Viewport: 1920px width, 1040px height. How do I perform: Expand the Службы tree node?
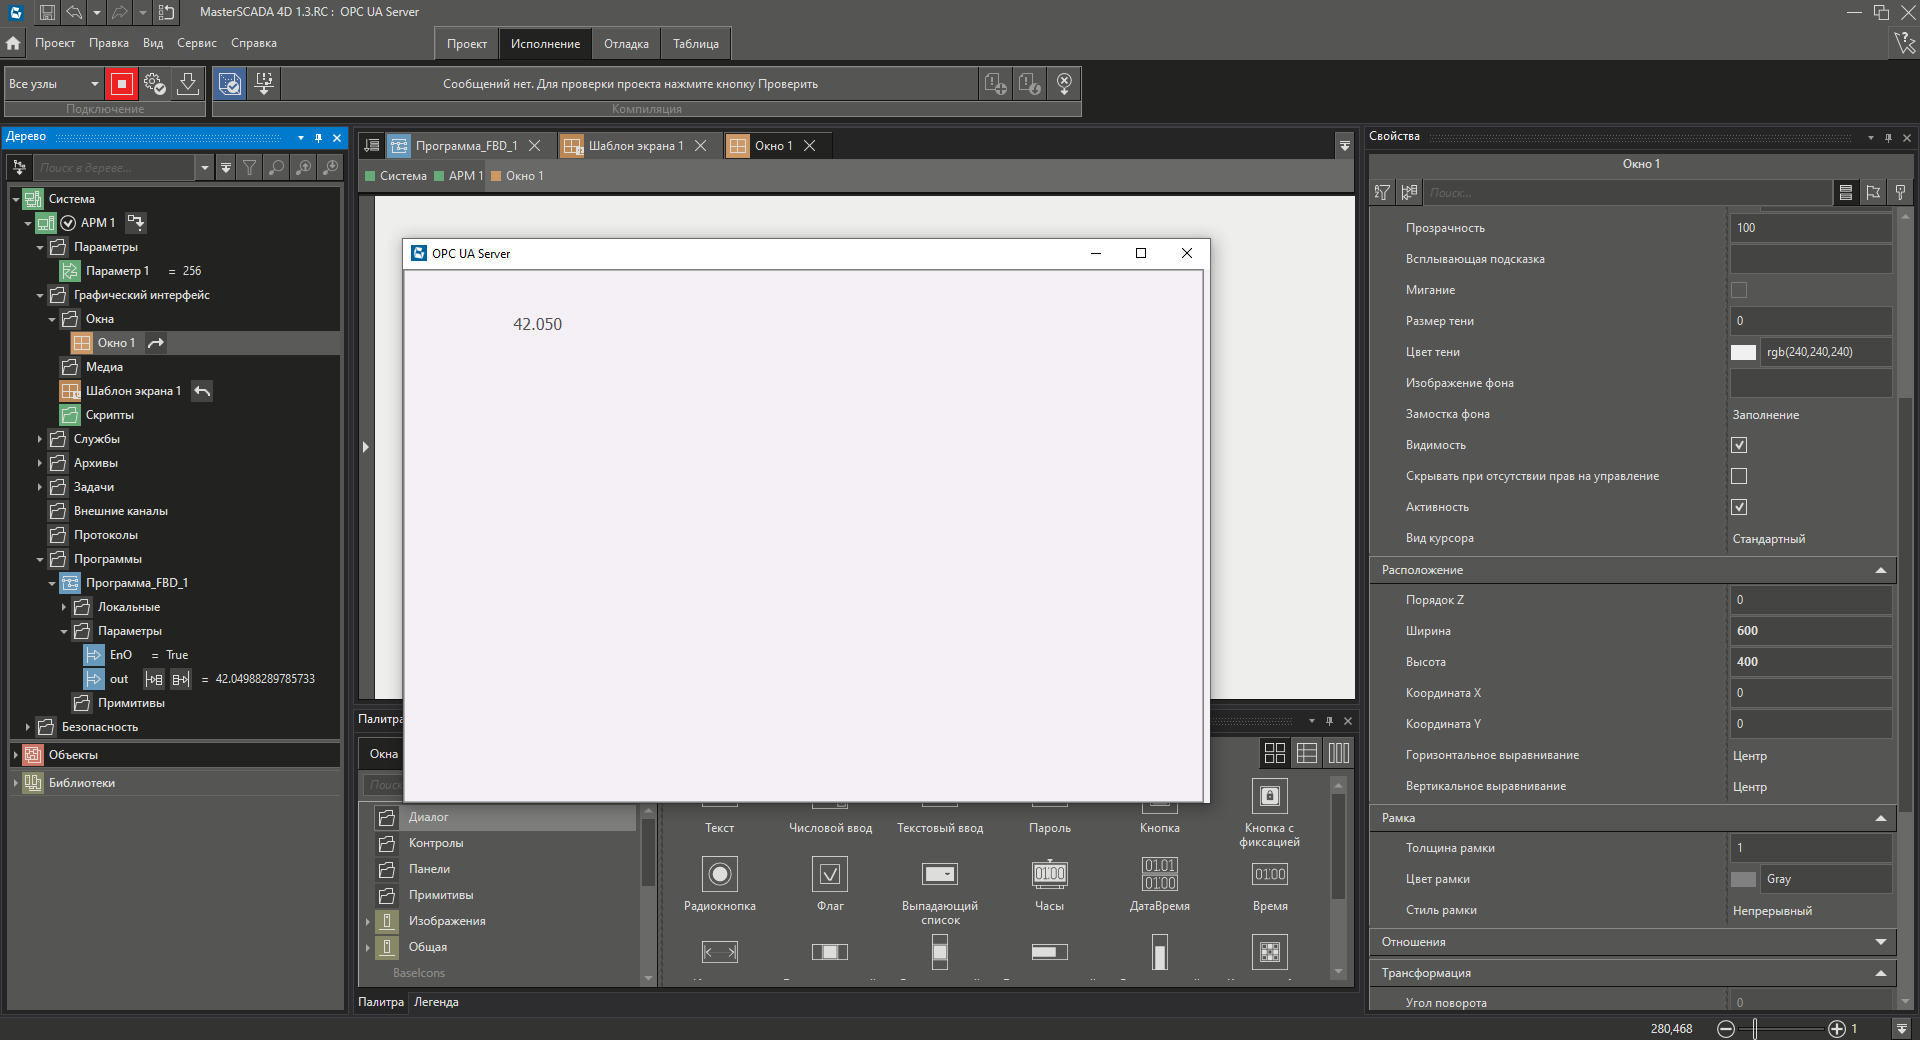click(x=40, y=439)
